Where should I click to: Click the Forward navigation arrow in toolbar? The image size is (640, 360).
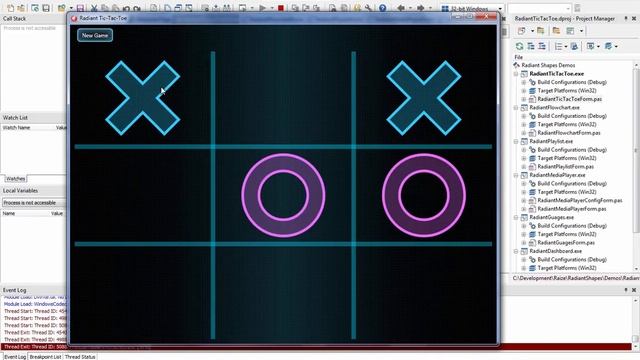pos(420,8)
